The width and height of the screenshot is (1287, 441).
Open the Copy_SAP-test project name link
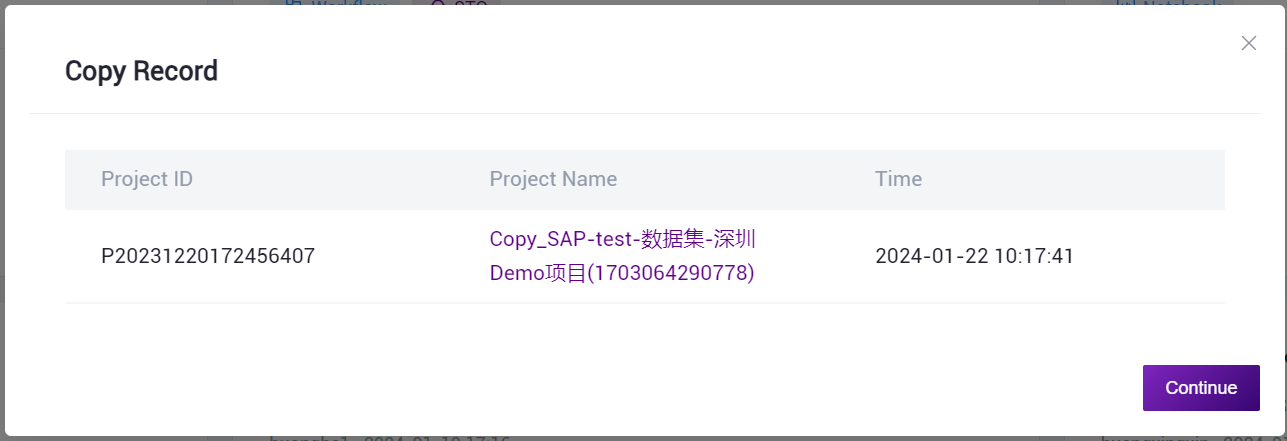click(x=621, y=240)
